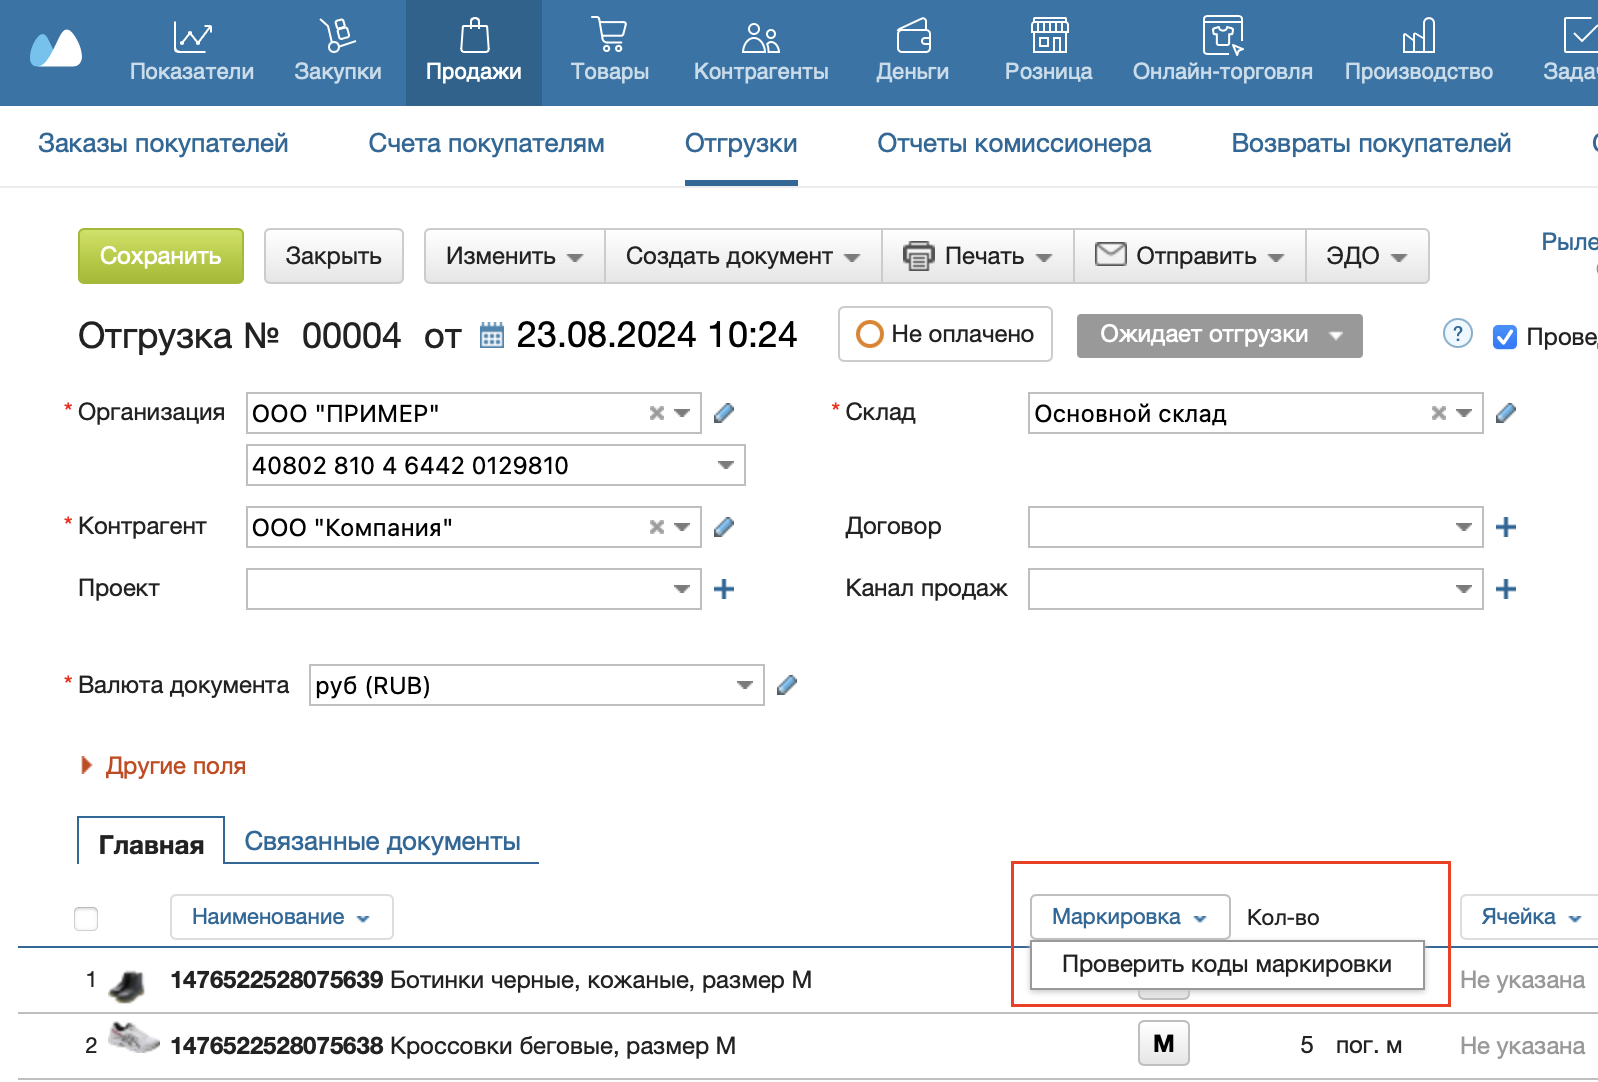Viewport: 1598px width, 1082px height.
Task: Click the pencil icon next to Организация
Action: [x=724, y=413]
